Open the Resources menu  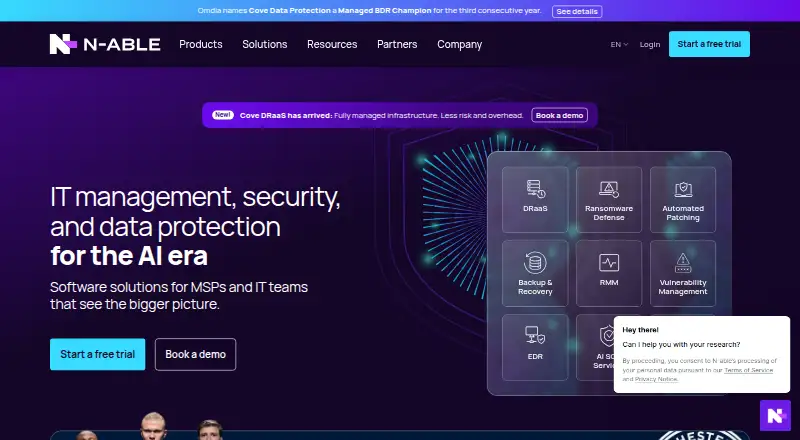click(x=332, y=44)
